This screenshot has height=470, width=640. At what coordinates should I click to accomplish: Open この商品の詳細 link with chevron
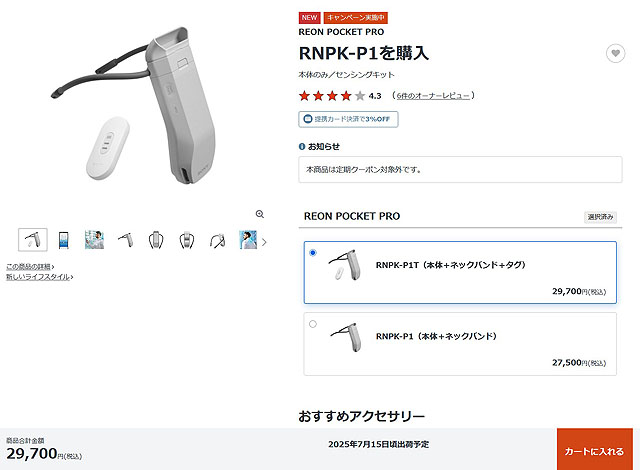(x=30, y=266)
